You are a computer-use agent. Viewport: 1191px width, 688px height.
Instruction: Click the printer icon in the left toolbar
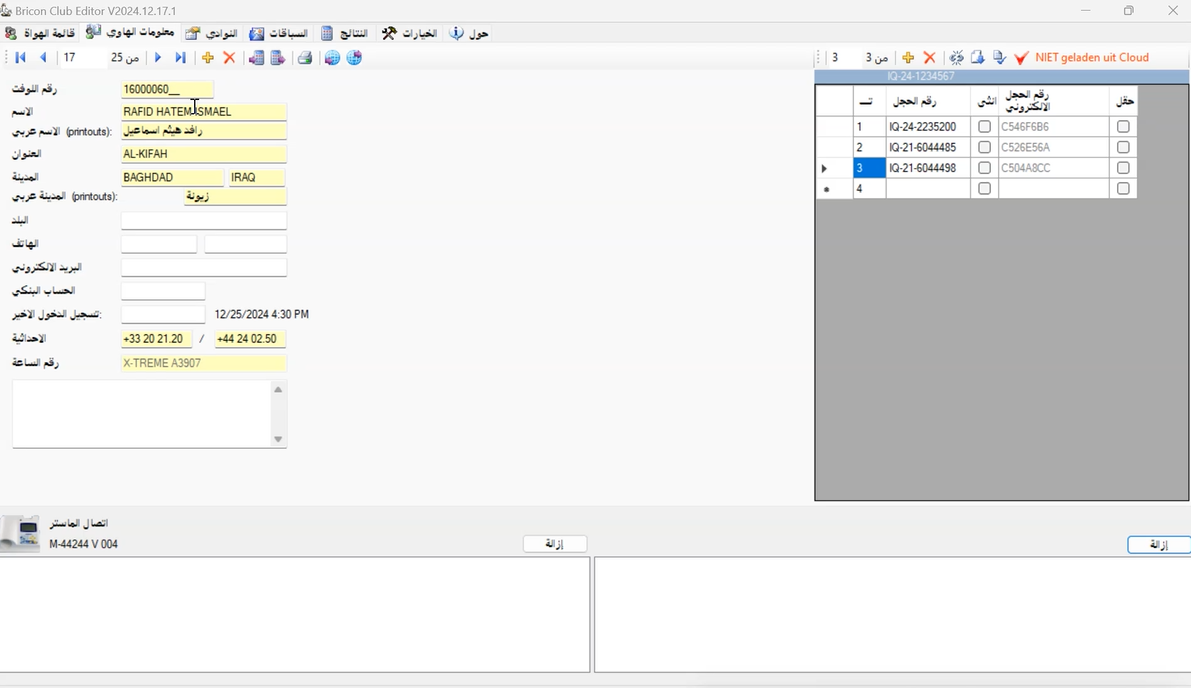(x=305, y=58)
